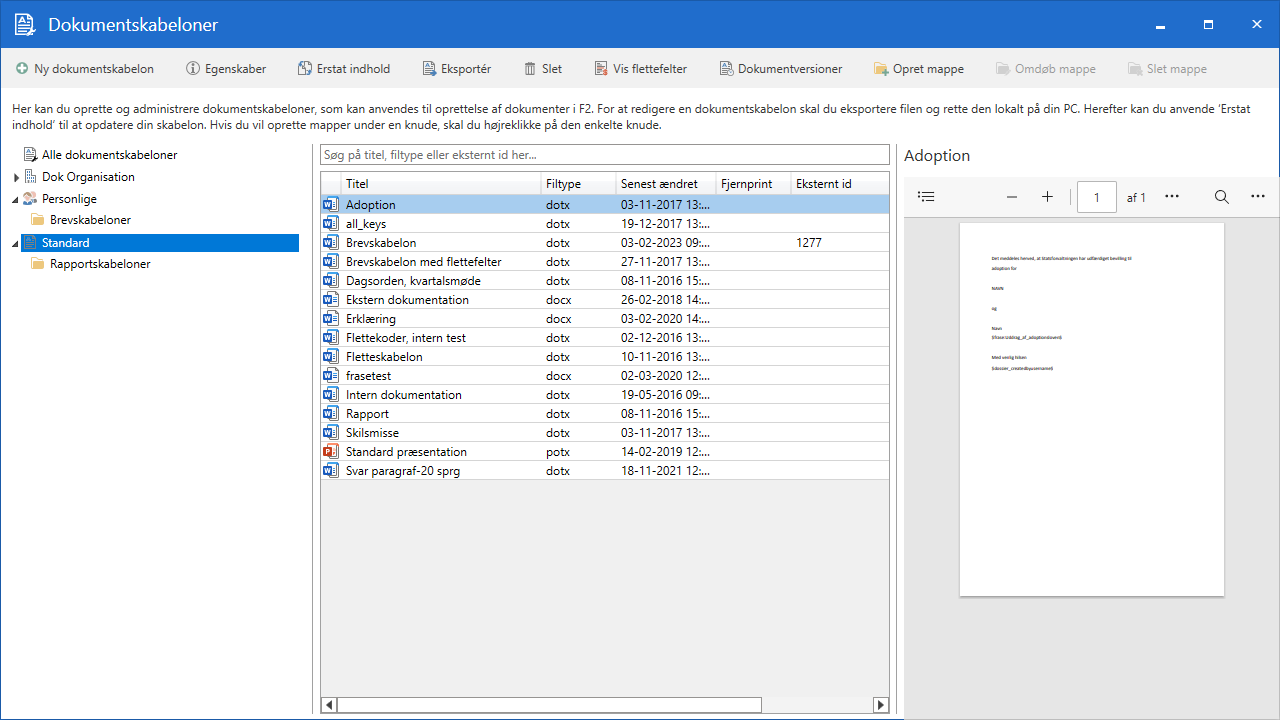Expand the Dok Organisation tree node
The image size is (1280, 720).
point(16,178)
